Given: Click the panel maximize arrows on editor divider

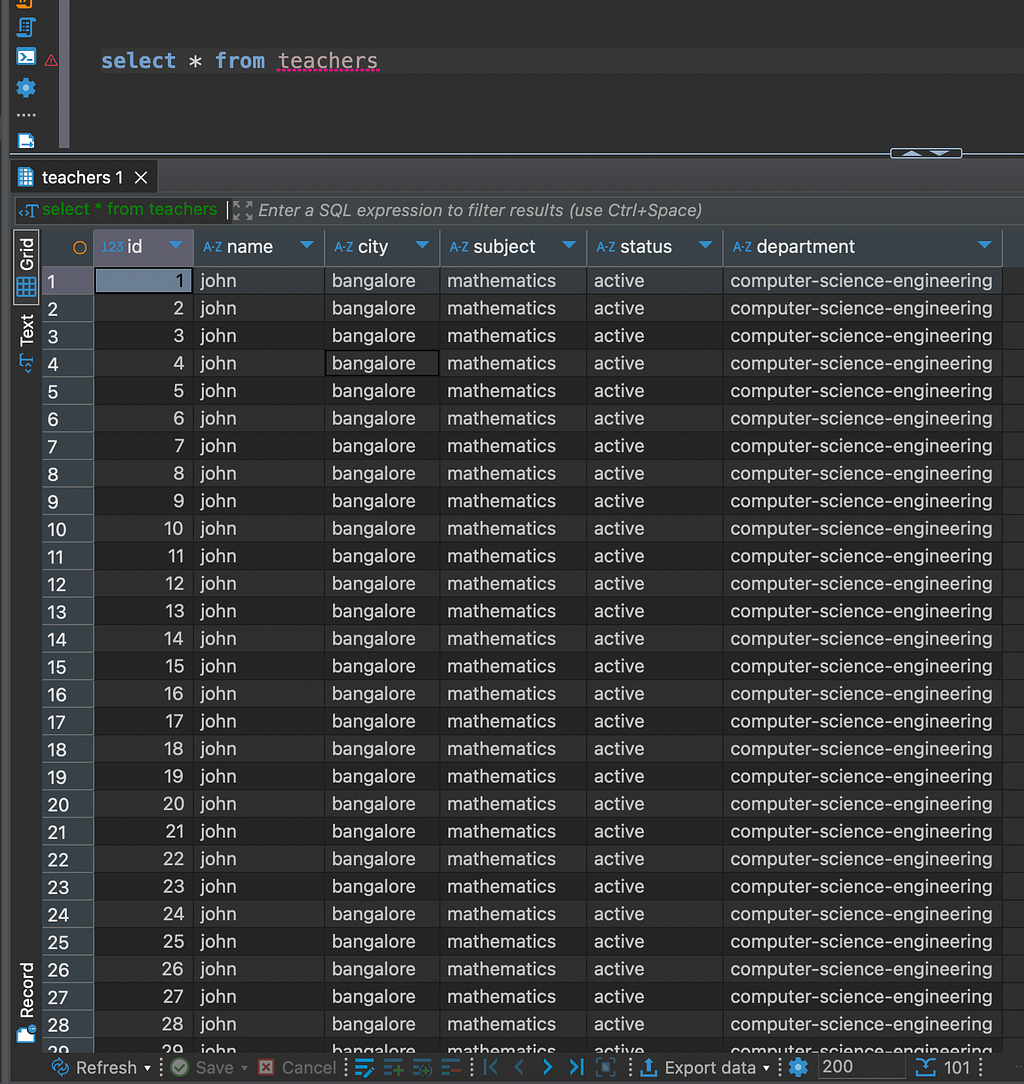Looking at the screenshot, I should click(x=926, y=153).
